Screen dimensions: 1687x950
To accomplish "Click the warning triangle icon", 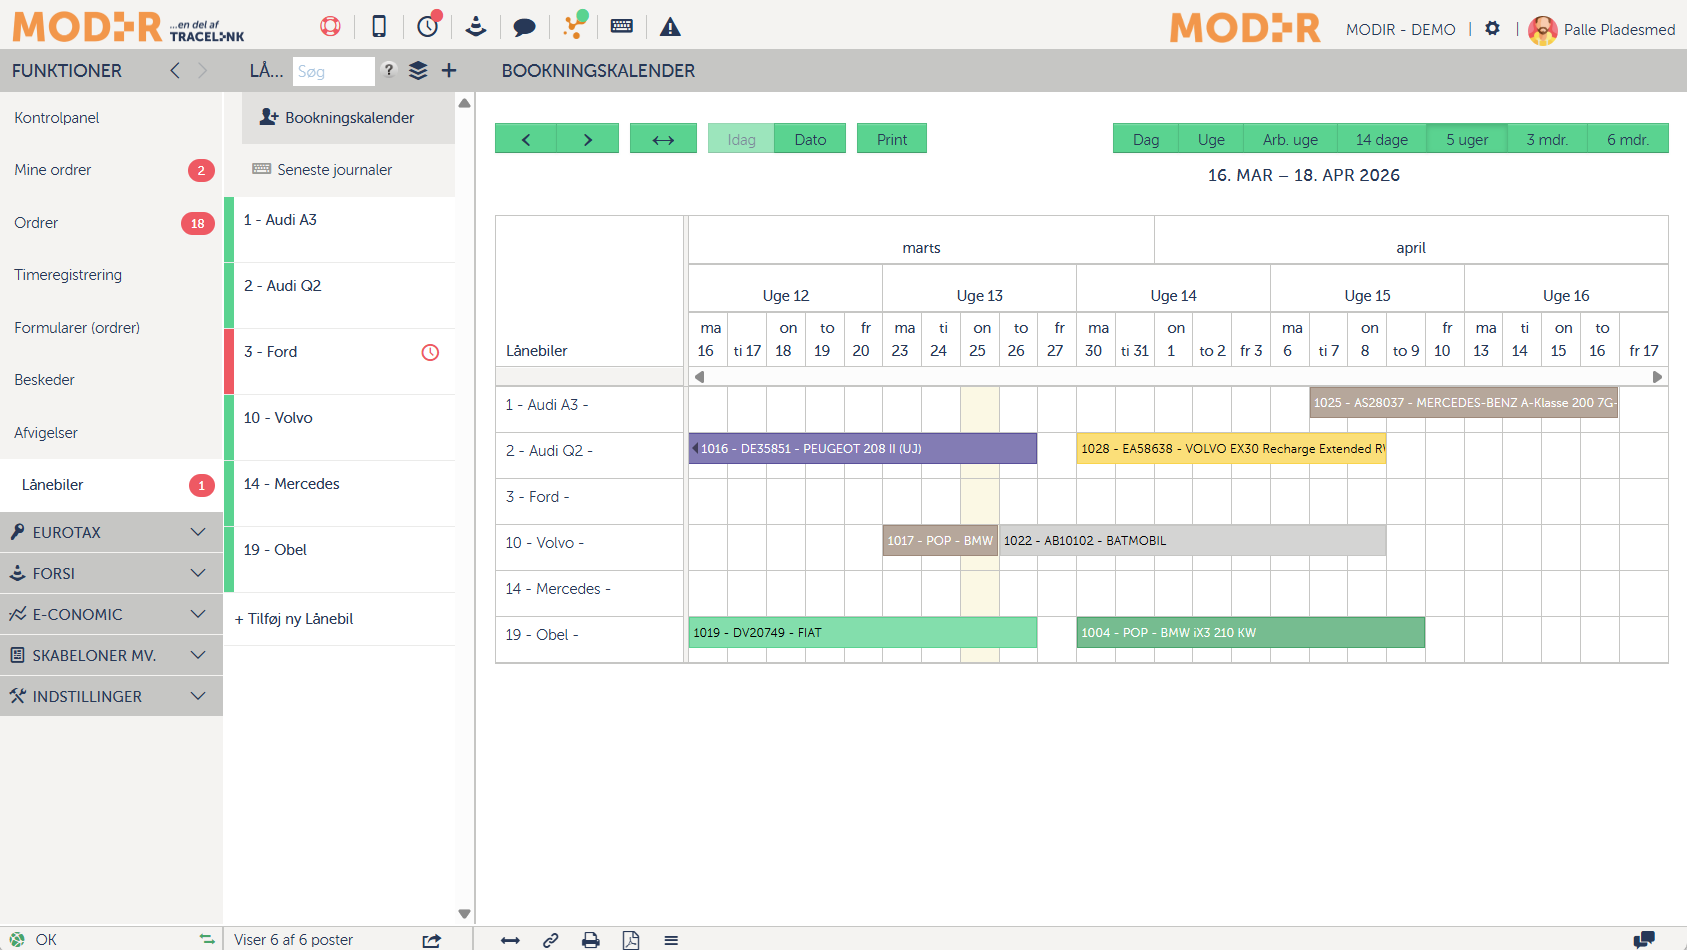I will [x=670, y=27].
